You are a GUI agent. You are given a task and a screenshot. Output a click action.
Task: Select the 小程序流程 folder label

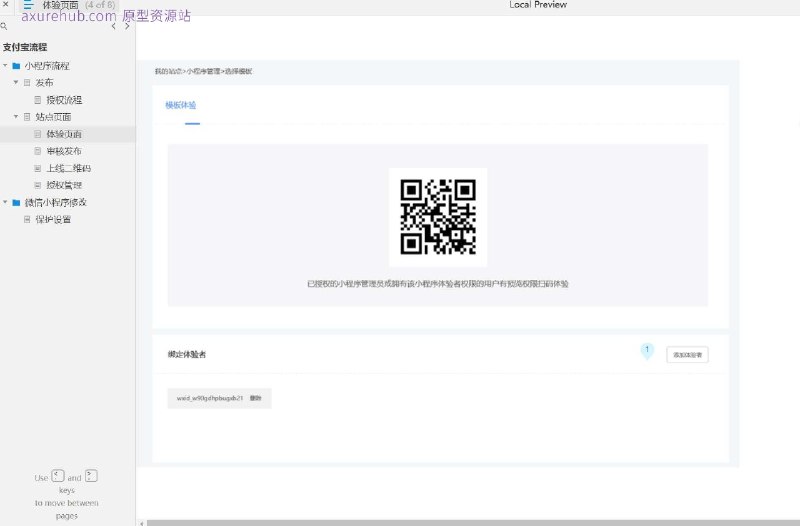pyautogui.click(x=47, y=66)
